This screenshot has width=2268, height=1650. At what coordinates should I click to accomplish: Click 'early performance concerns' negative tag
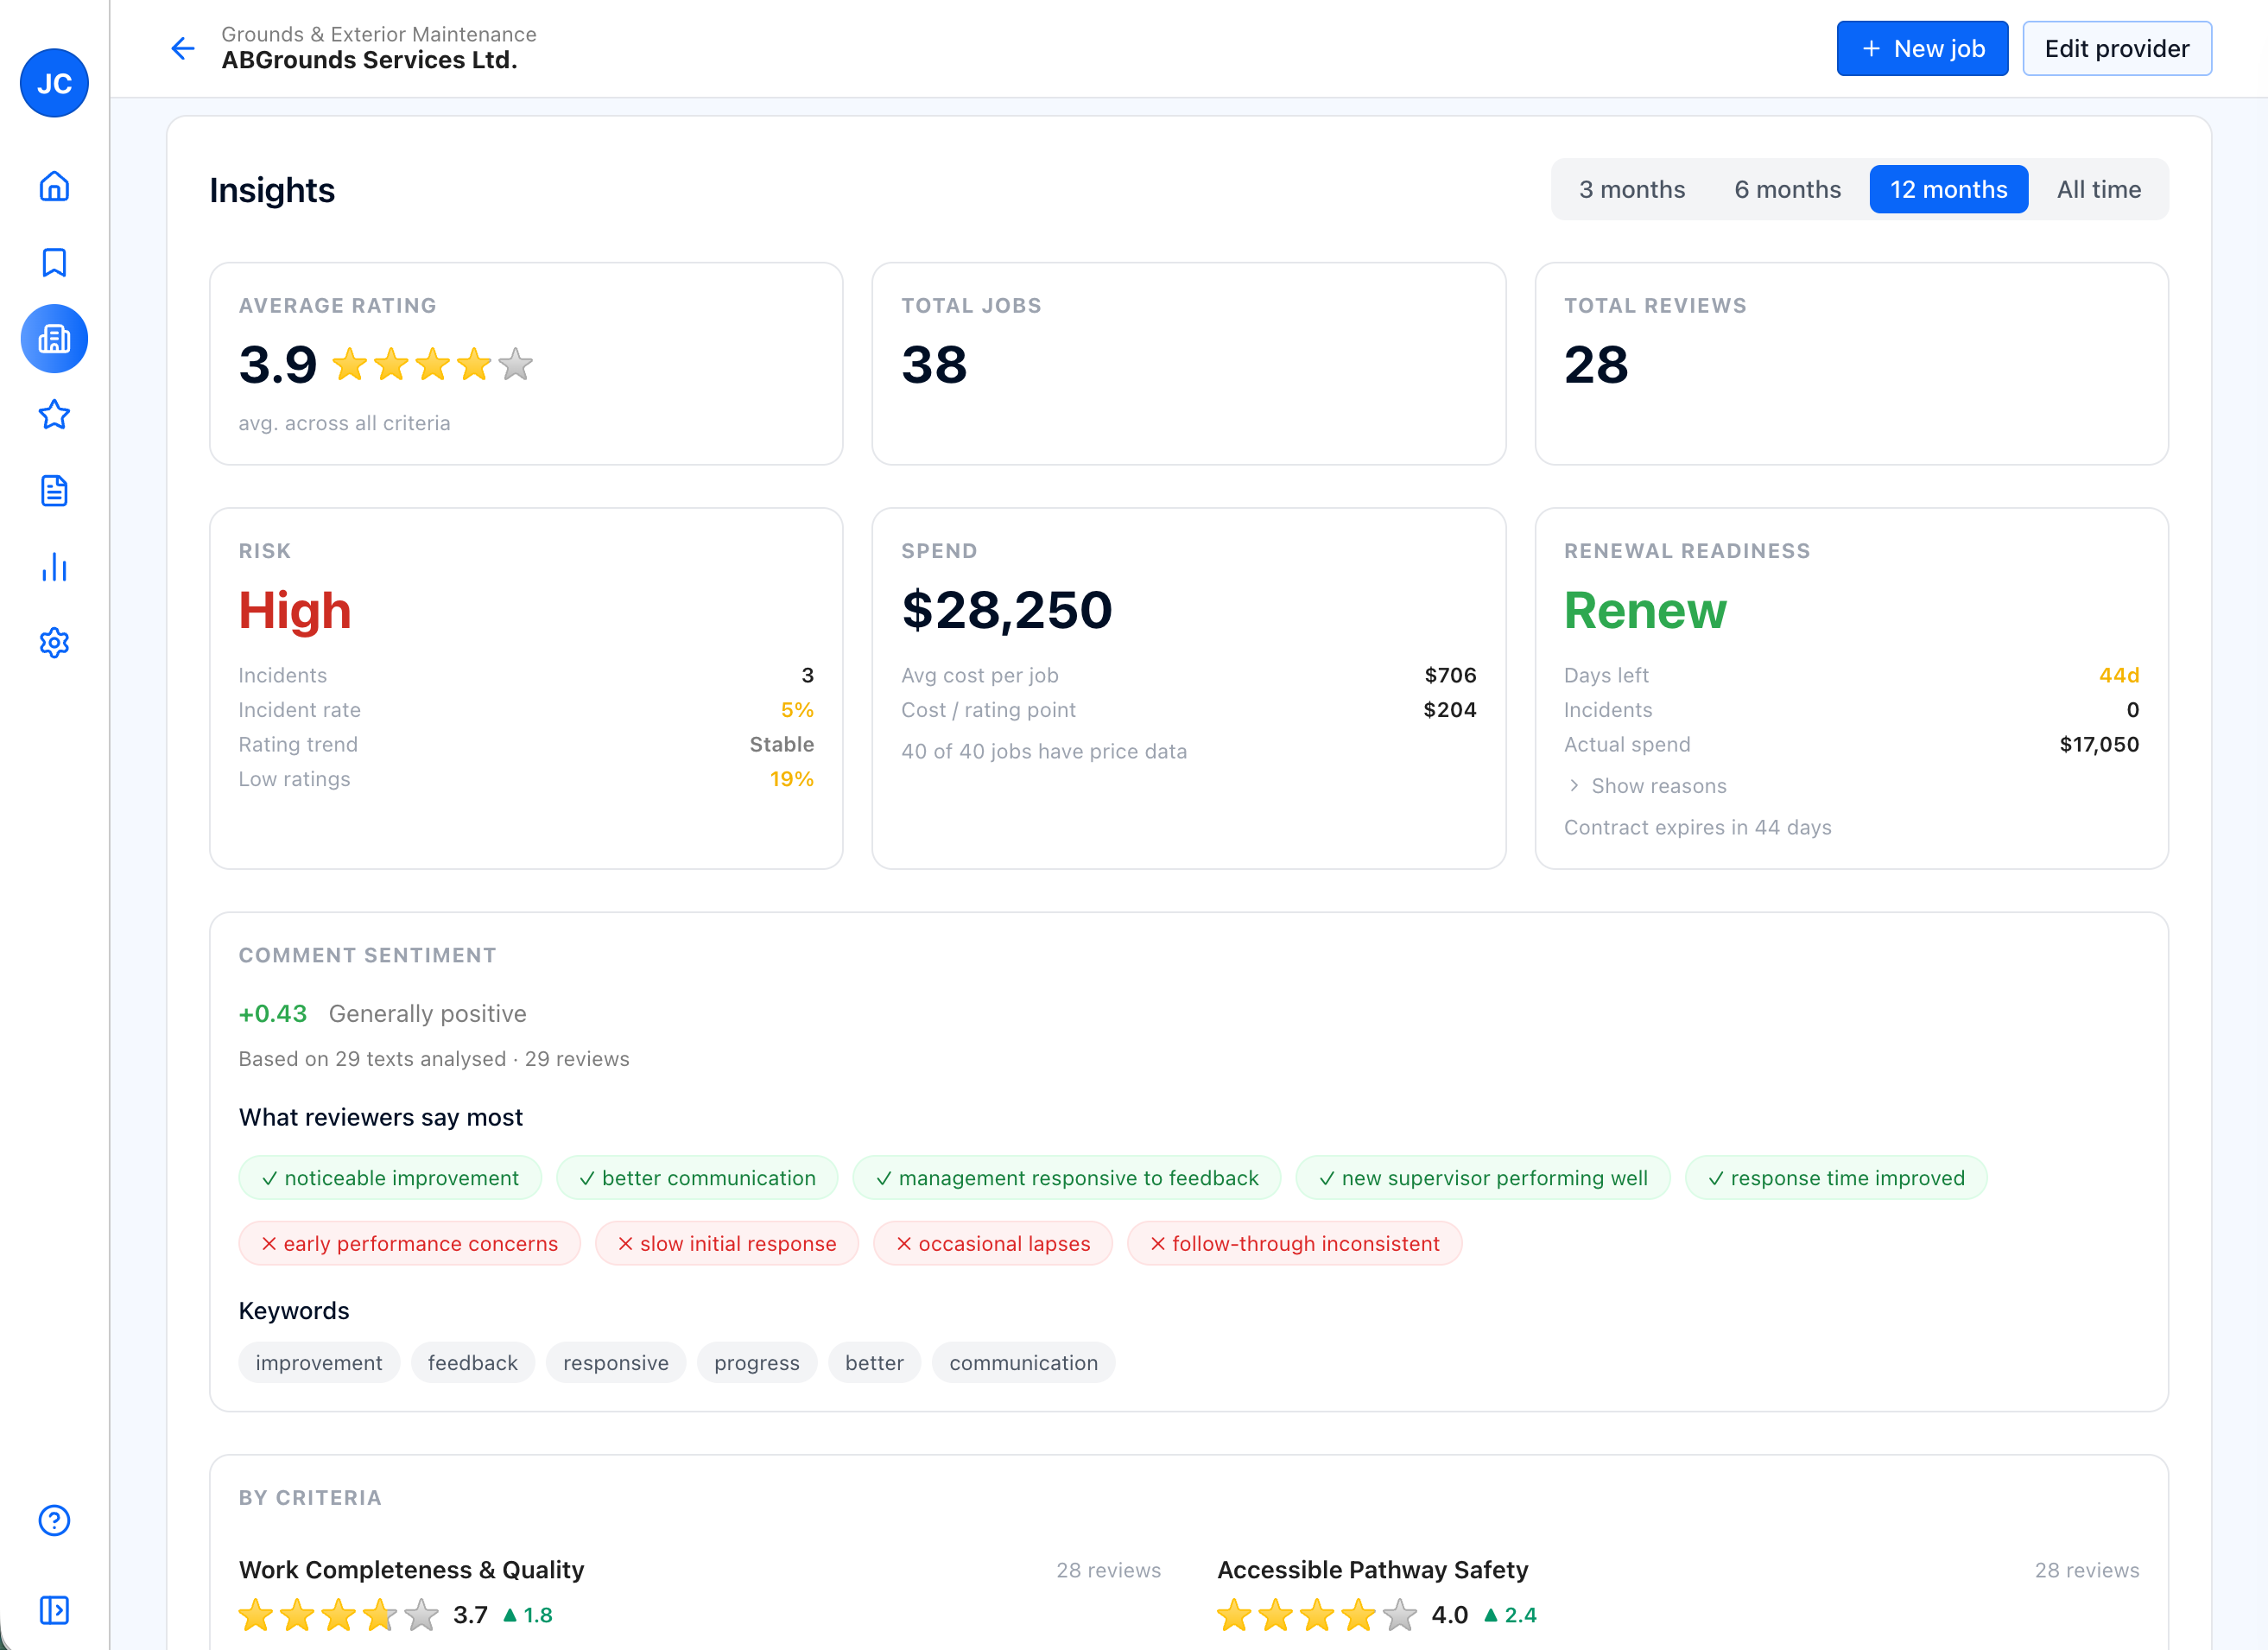point(409,1243)
